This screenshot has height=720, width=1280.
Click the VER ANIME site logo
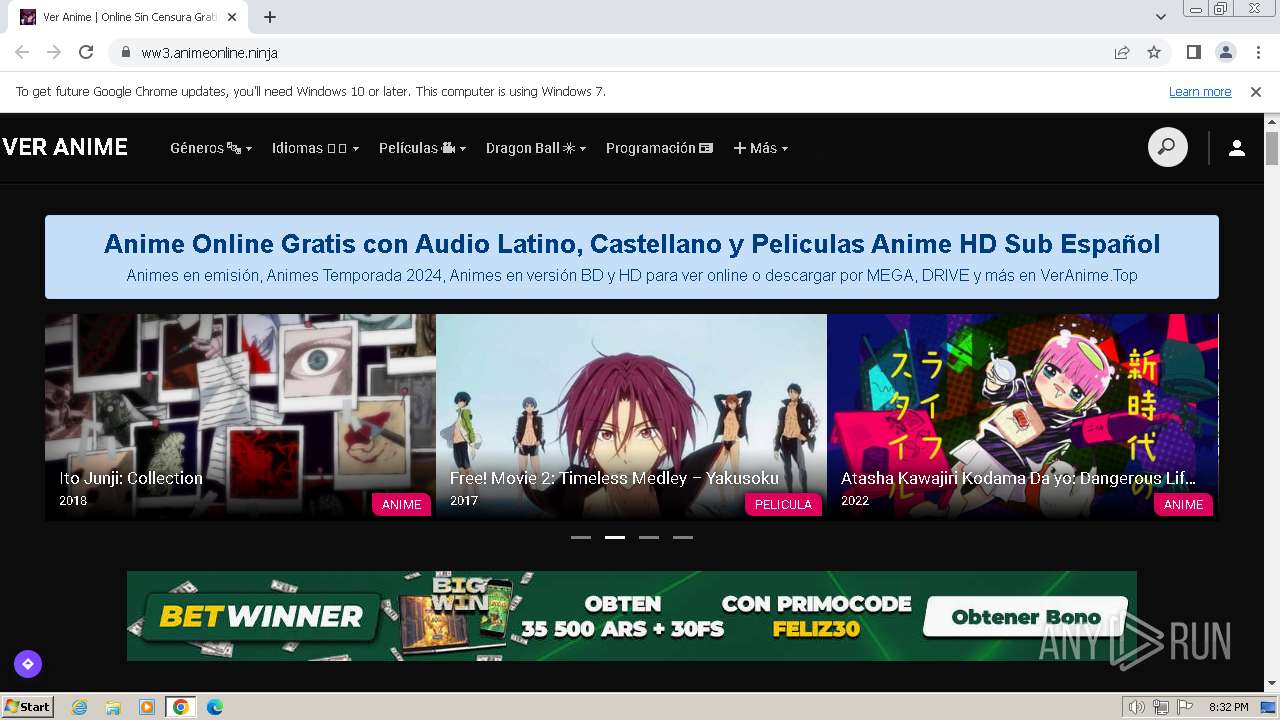[x=65, y=148]
